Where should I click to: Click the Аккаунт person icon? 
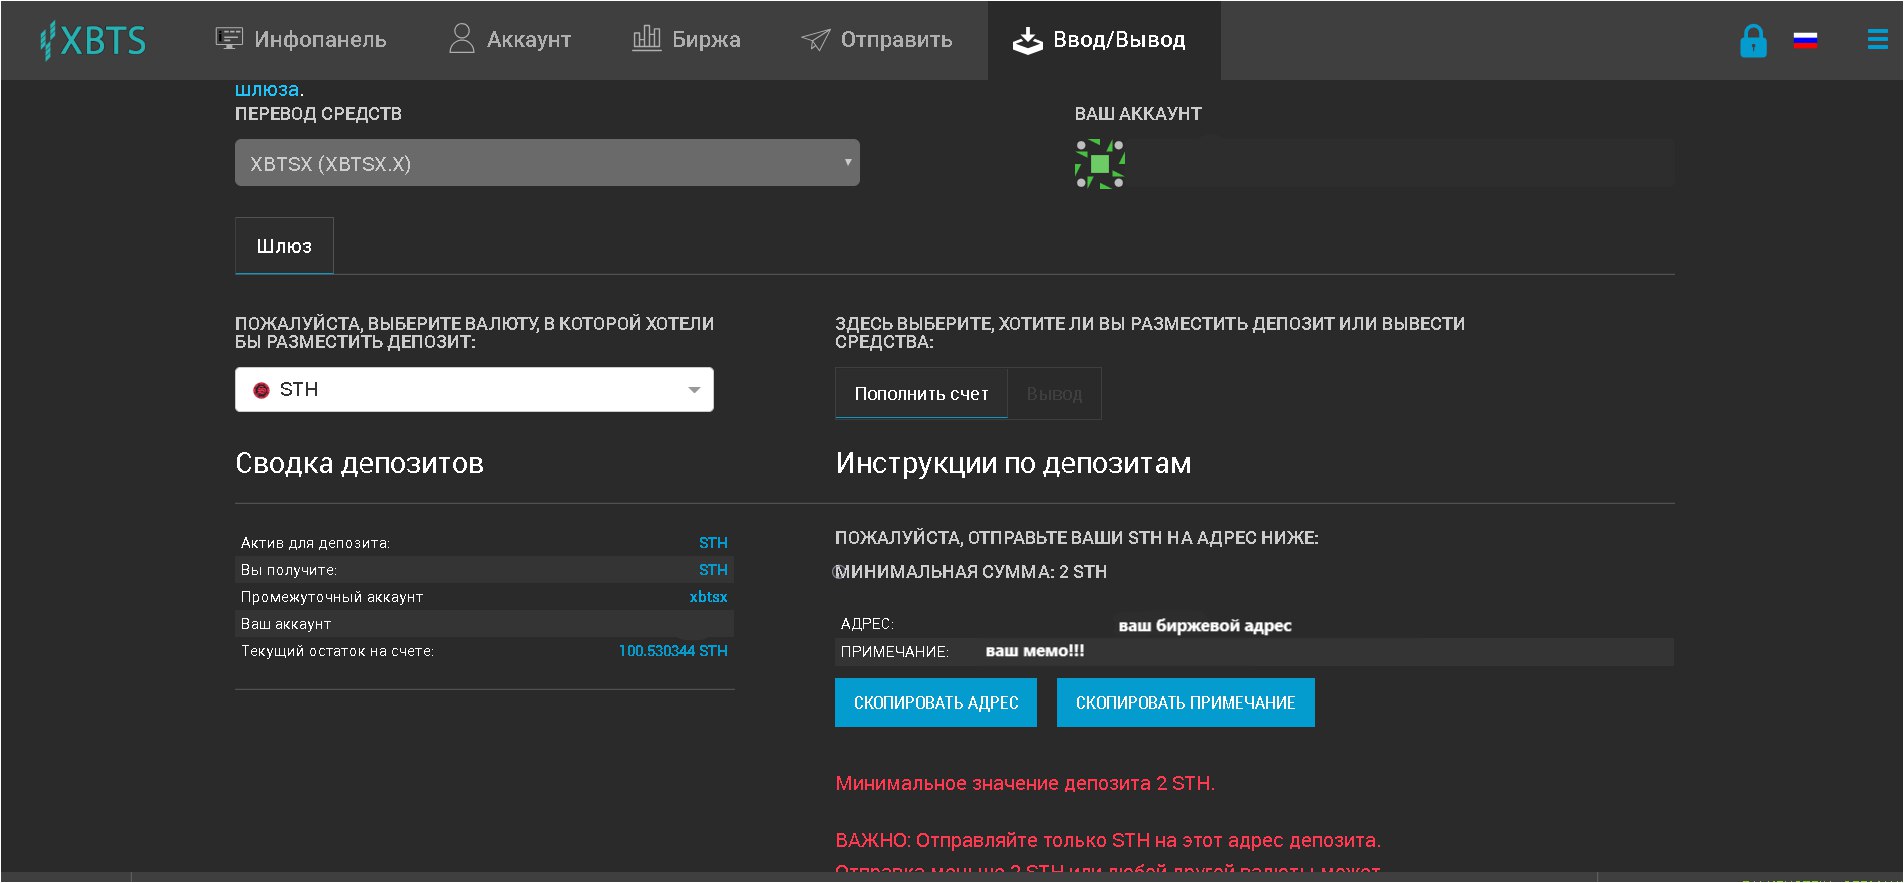click(461, 38)
